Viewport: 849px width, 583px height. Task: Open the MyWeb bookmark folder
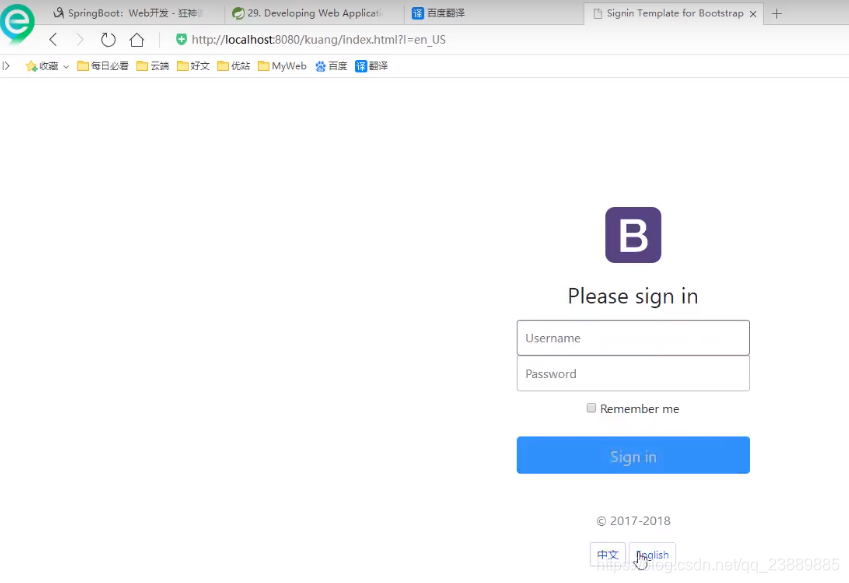coord(282,66)
